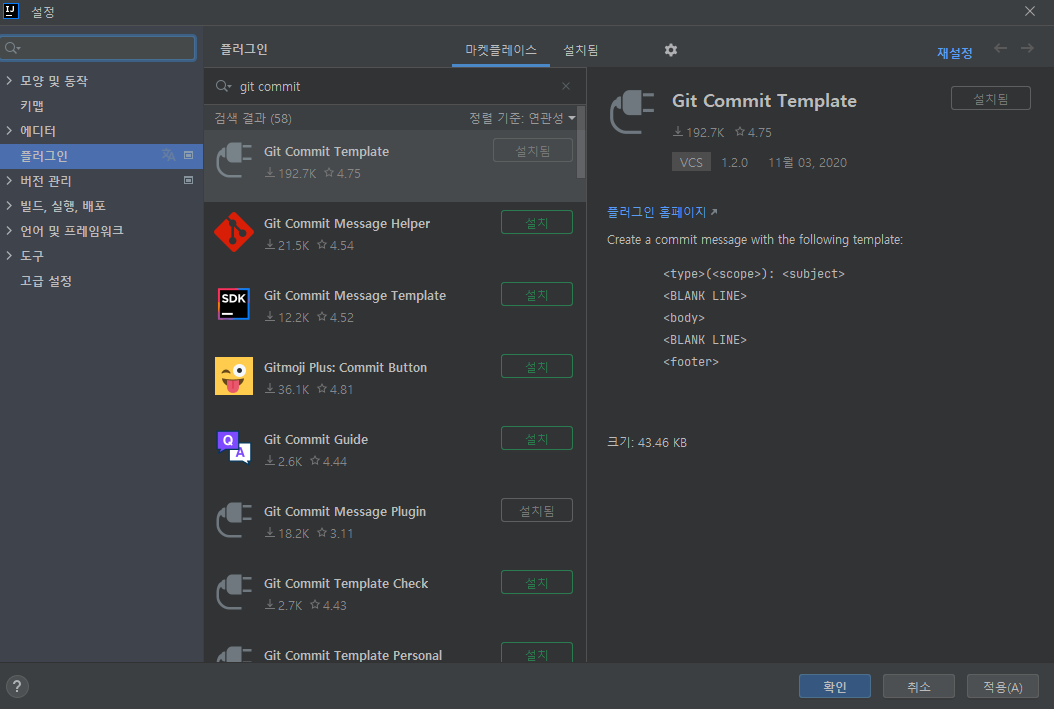Click the Gitmoji Plus emoji icon
Image resolution: width=1054 pixels, height=709 pixels.
233,376
